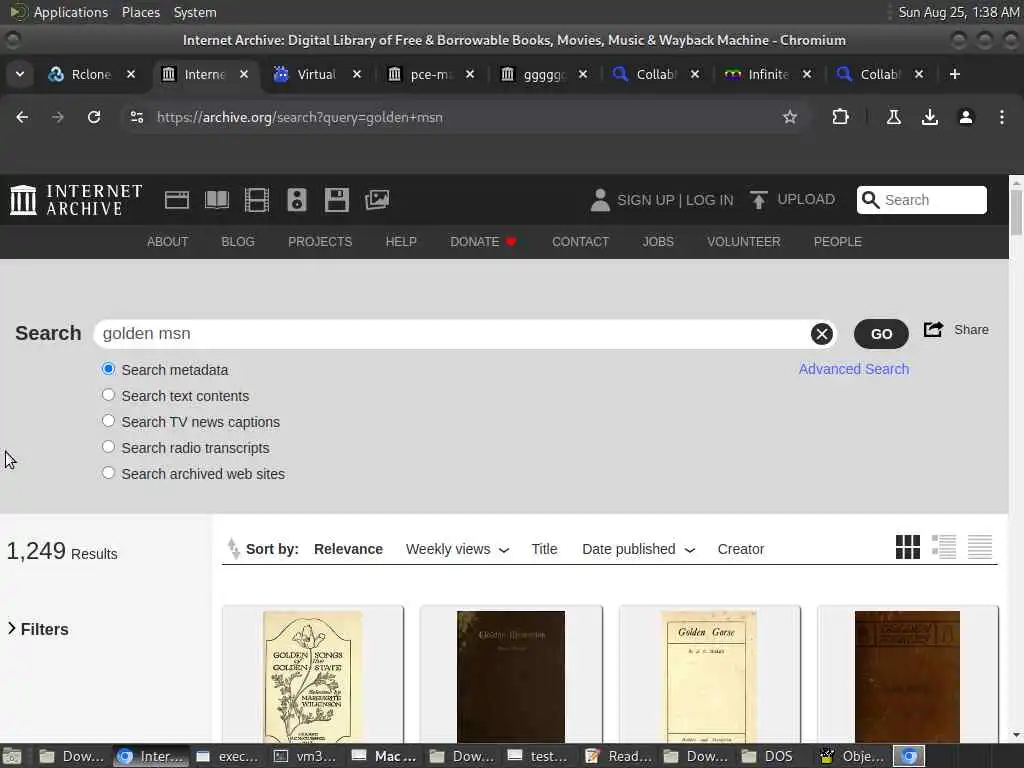The width and height of the screenshot is (1024, 768).
Task: Expand the Filters section
Action: coord(38,629)
